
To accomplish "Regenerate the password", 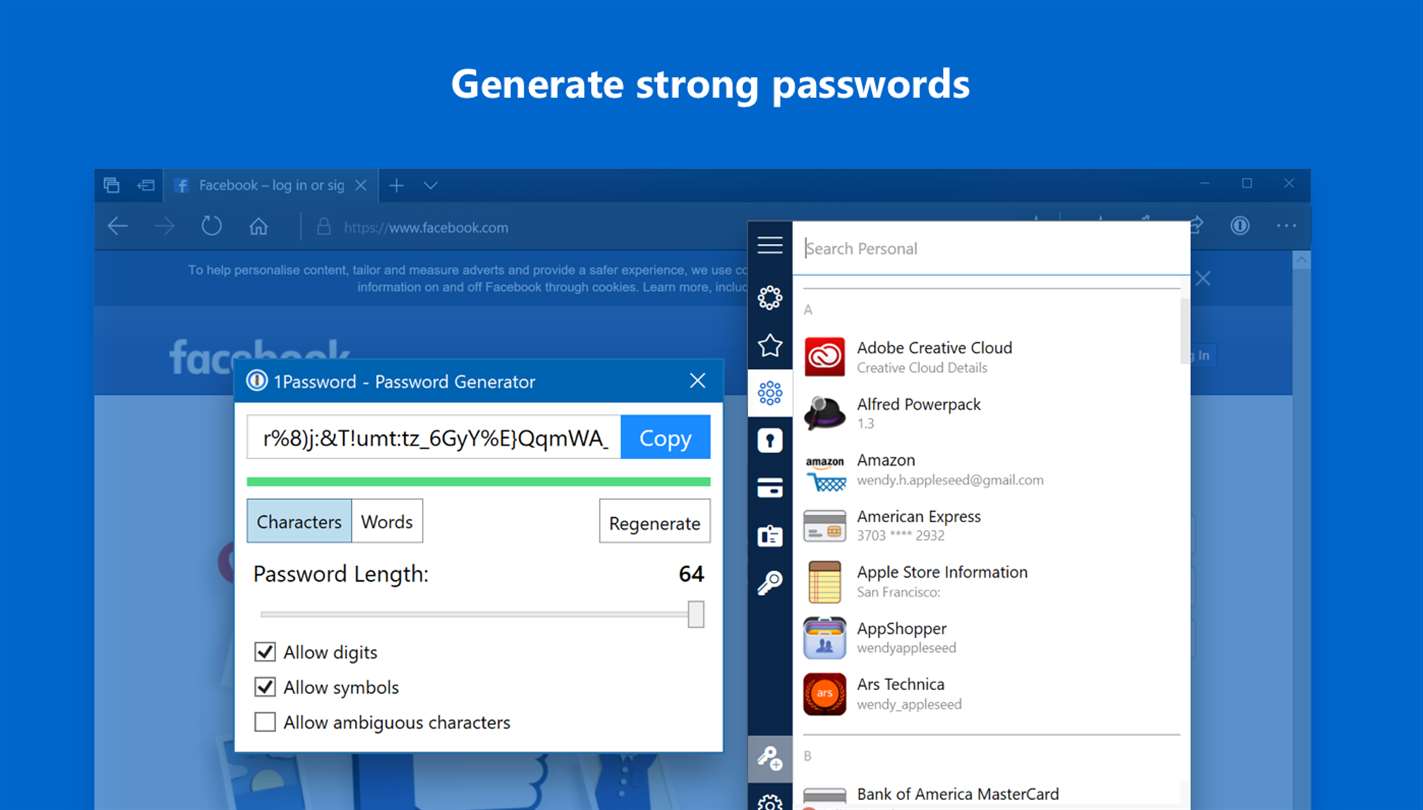I will [x=655, y=522].
